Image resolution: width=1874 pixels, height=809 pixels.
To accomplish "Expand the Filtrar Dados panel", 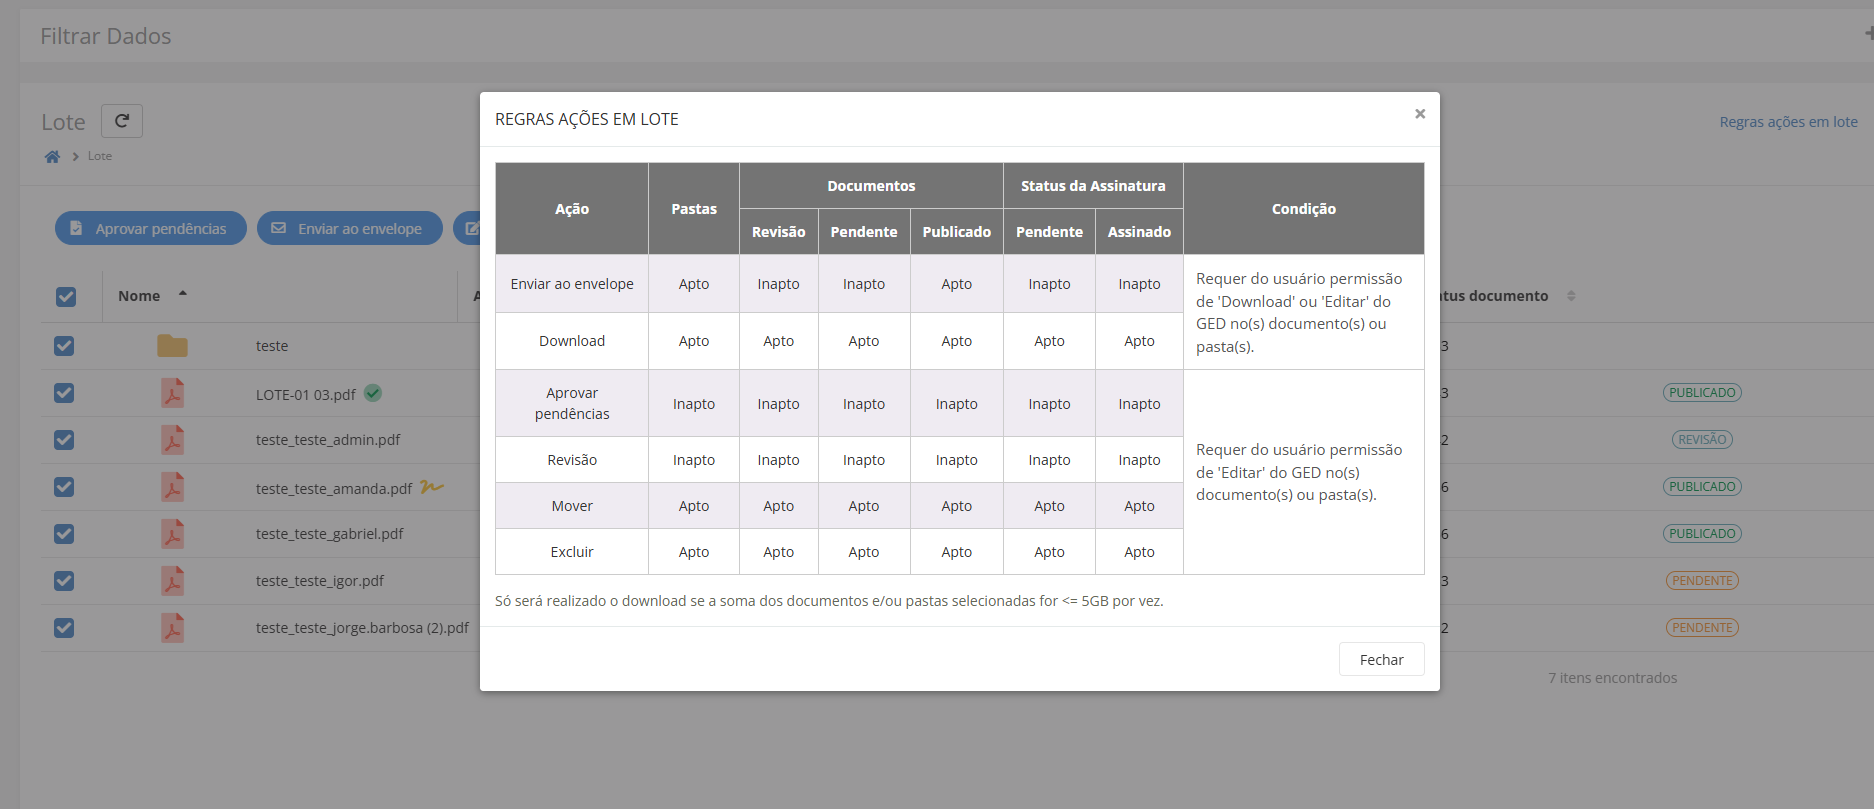I will click(1867, 34).
